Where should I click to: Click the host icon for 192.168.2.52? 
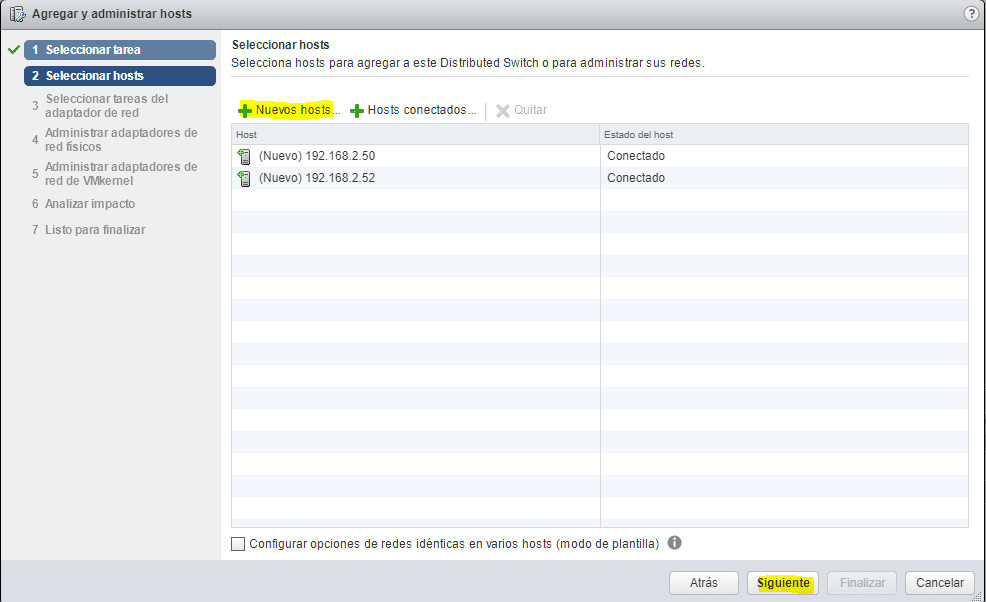click(x=245, y=178)
